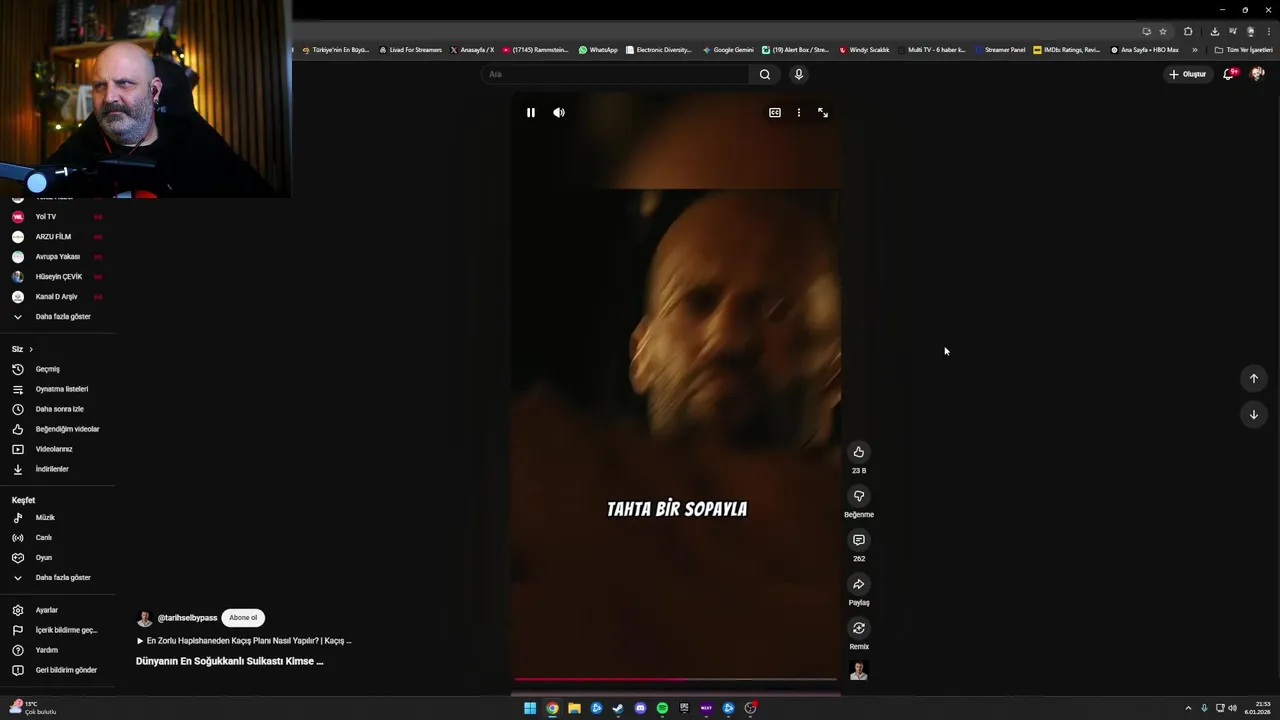Toggle closed captions on the Short
The image size is (1280, 720).
(x=774, y=113)
